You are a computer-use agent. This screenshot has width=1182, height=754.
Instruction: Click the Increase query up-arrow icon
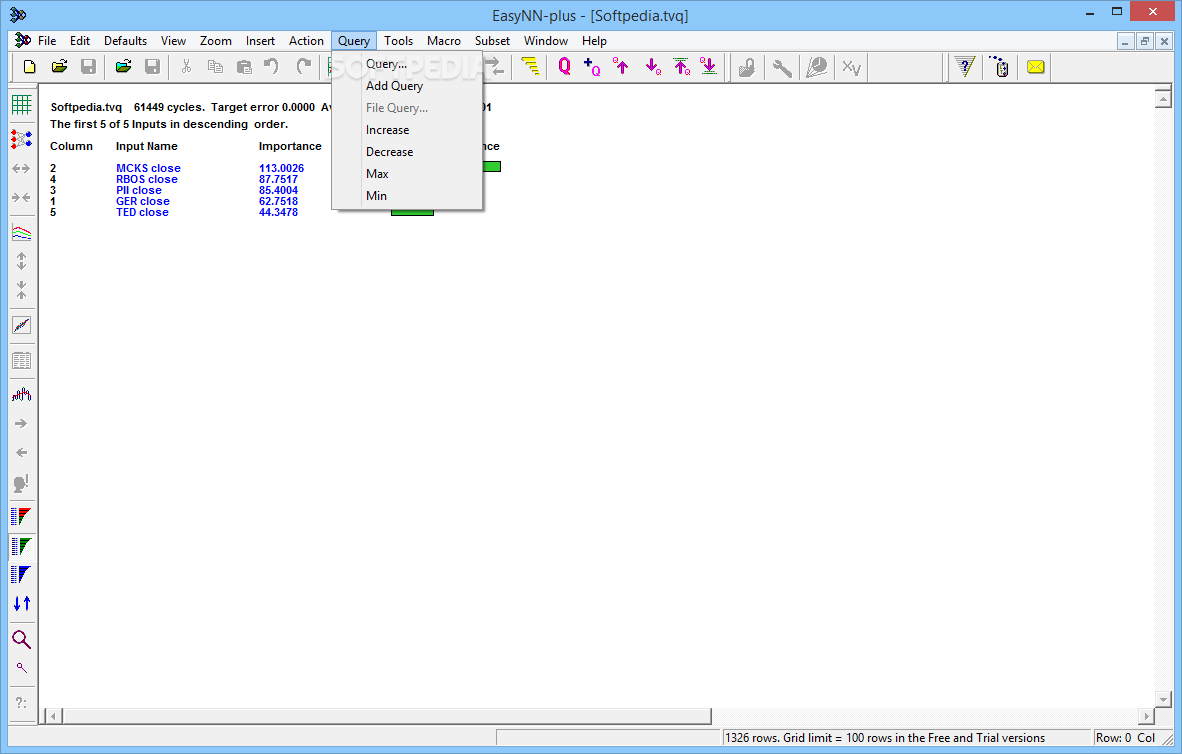click(x=621, y=67)
